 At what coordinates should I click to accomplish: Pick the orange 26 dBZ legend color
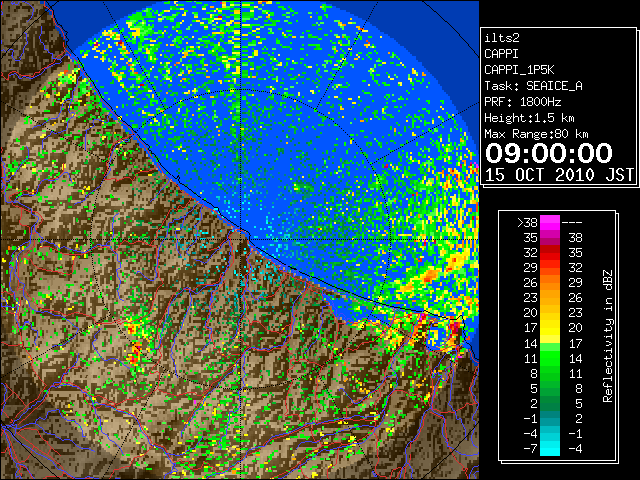pos(550,282)
